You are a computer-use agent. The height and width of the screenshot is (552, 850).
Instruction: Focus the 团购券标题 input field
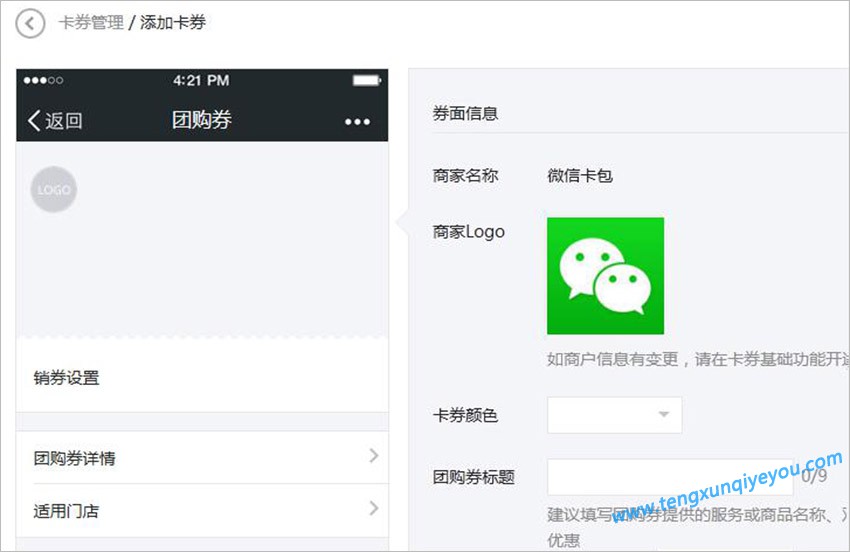click(x=670, y=477)
